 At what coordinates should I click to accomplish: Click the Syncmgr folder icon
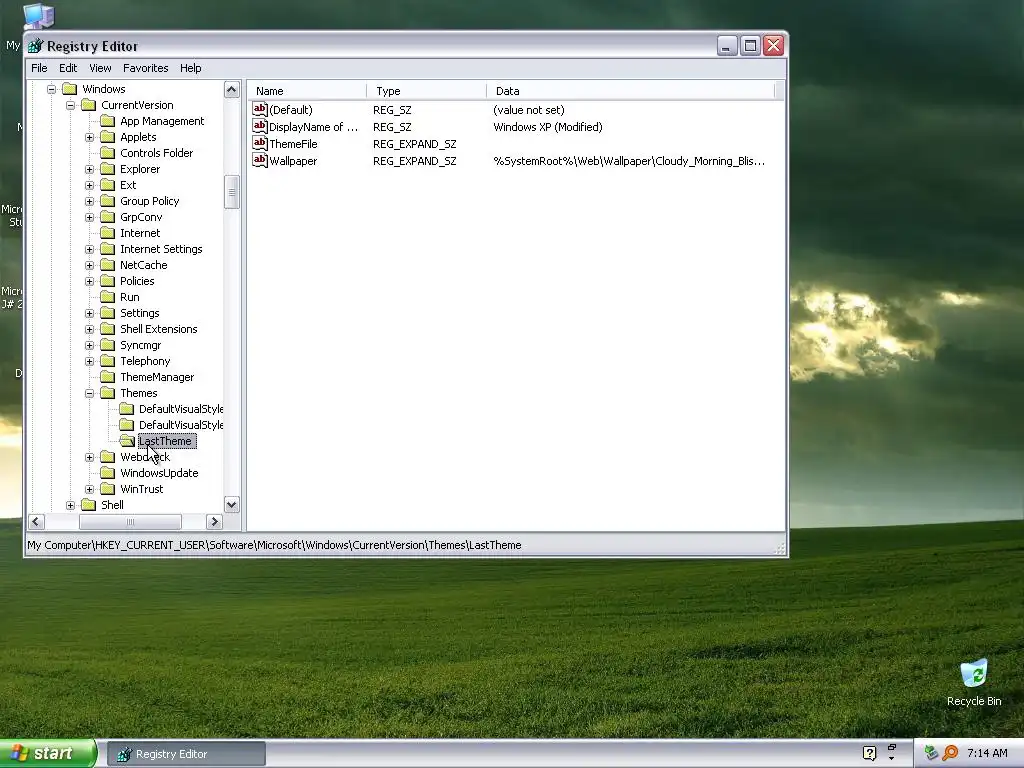[107, 345]
